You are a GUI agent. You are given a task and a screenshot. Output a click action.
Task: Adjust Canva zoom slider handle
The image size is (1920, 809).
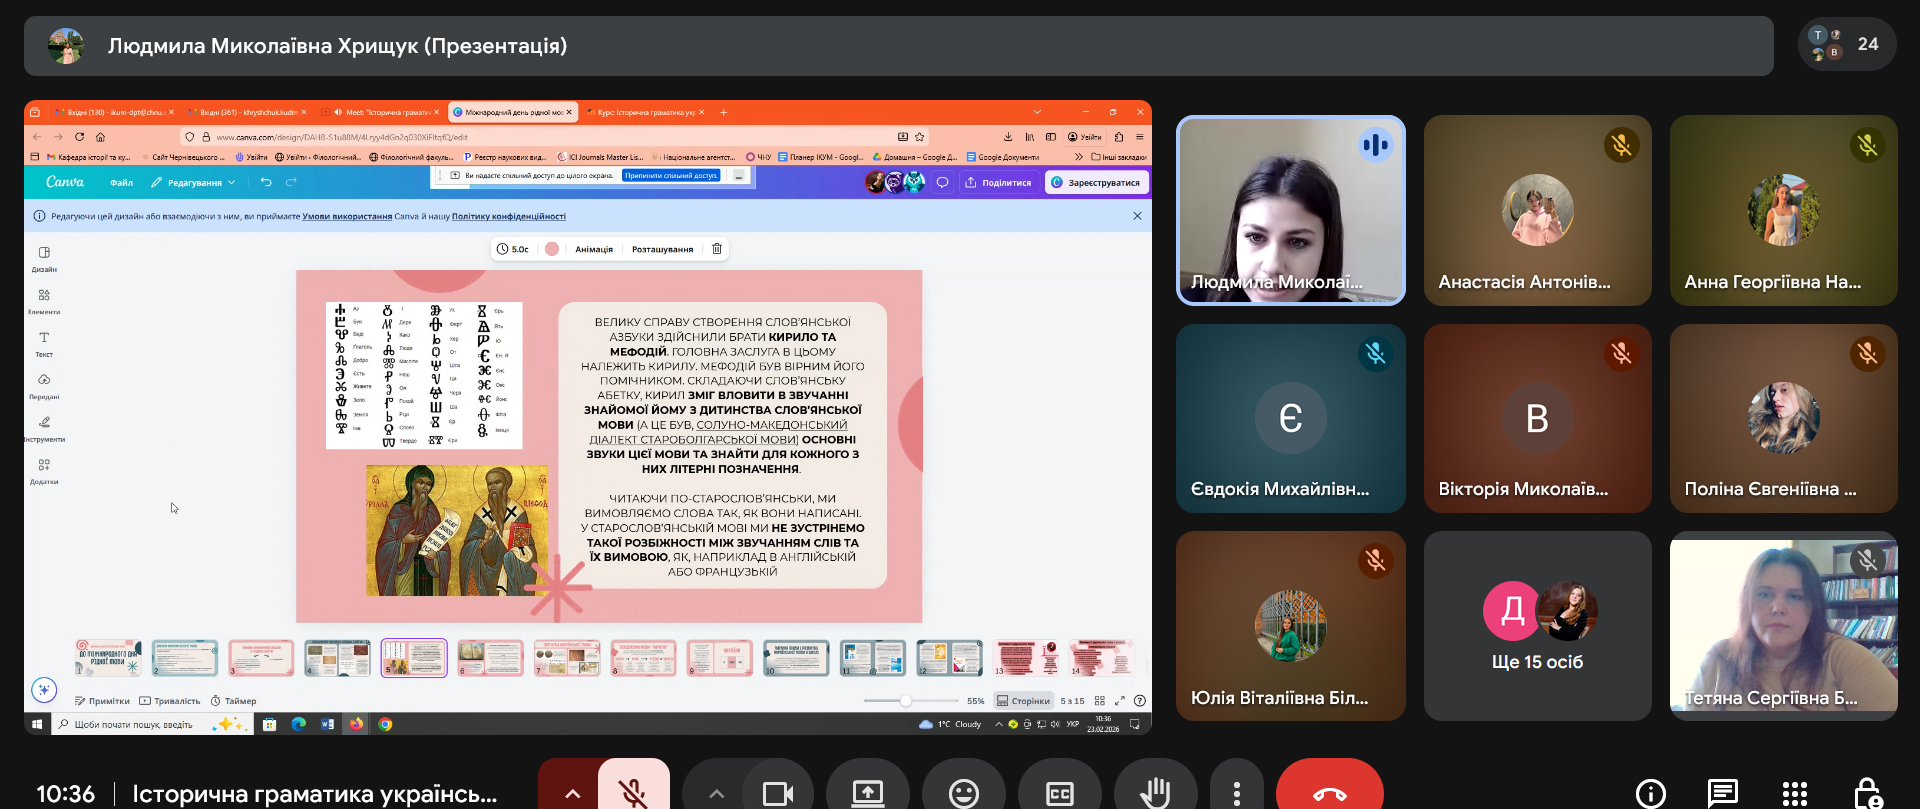tap(905, 701)
